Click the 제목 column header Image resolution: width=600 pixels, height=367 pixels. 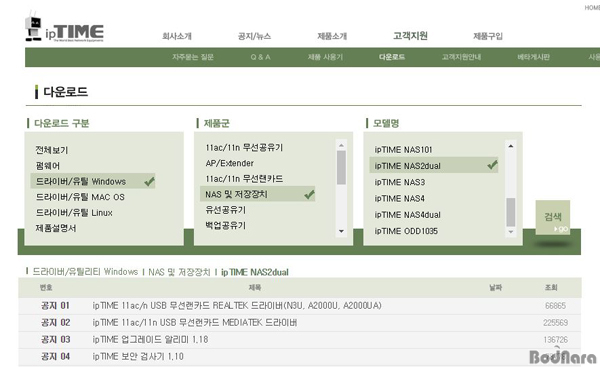[255, 287]
